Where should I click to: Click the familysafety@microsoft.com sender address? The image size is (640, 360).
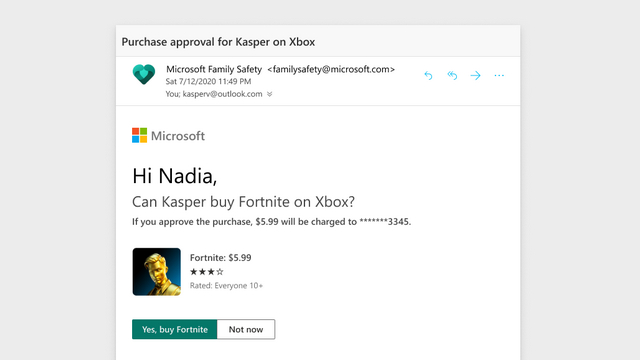pos(331,69)
